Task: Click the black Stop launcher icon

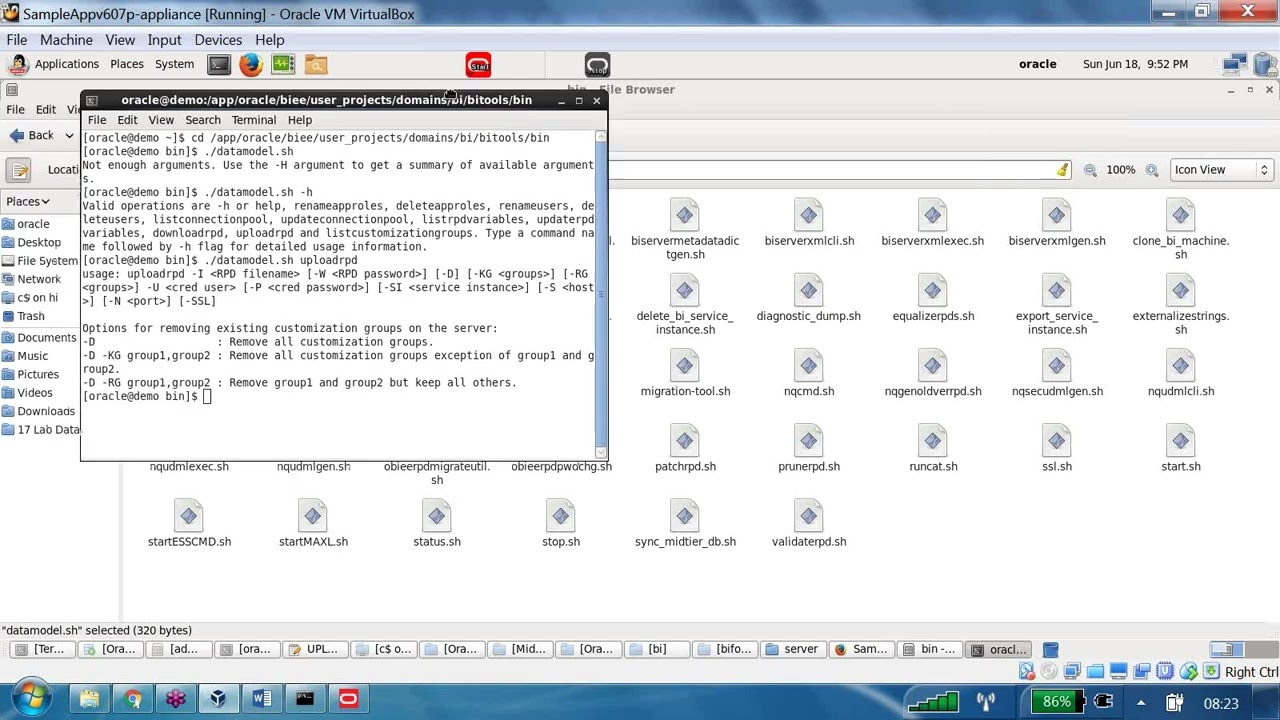Action: click(x=597, y=66)
